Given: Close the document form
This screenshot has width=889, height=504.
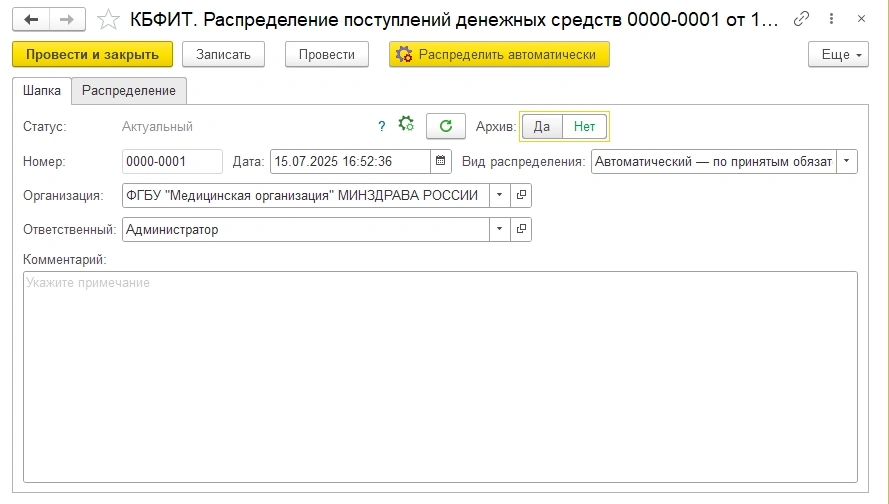Looking at the screenshot, I should click(x=861, y=19).
